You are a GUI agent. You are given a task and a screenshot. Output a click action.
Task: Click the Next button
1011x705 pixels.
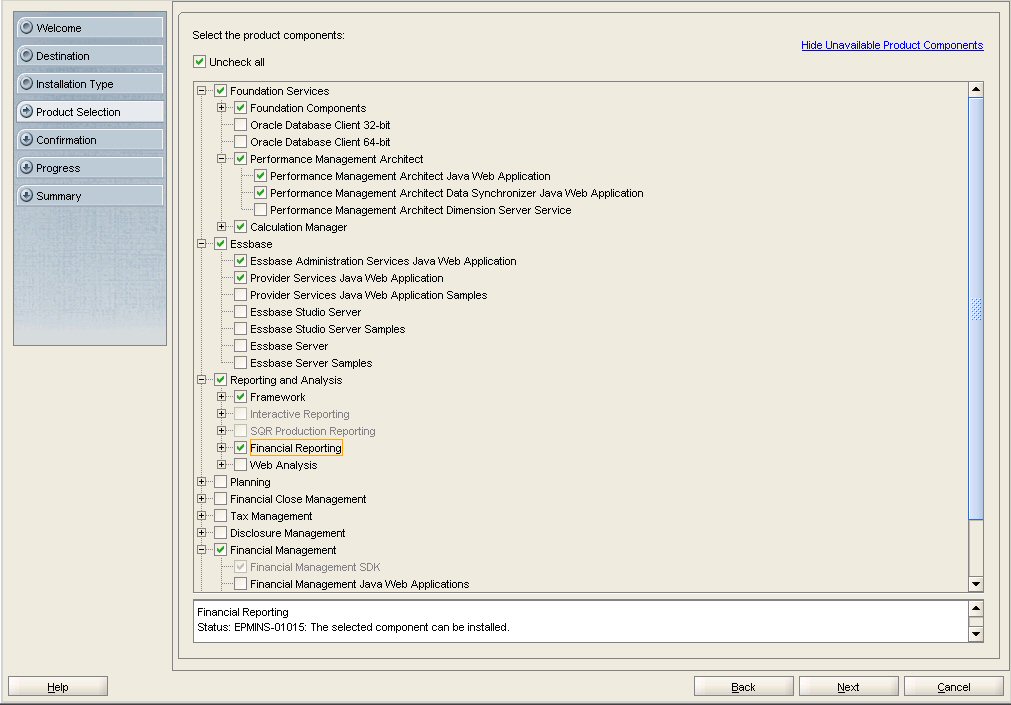849,687
